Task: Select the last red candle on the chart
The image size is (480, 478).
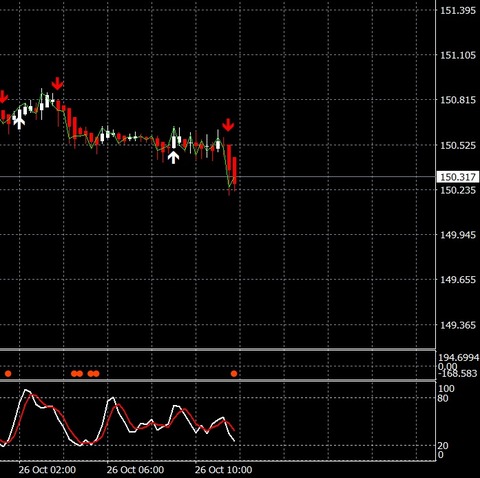Action: click(x=235, y=171)
